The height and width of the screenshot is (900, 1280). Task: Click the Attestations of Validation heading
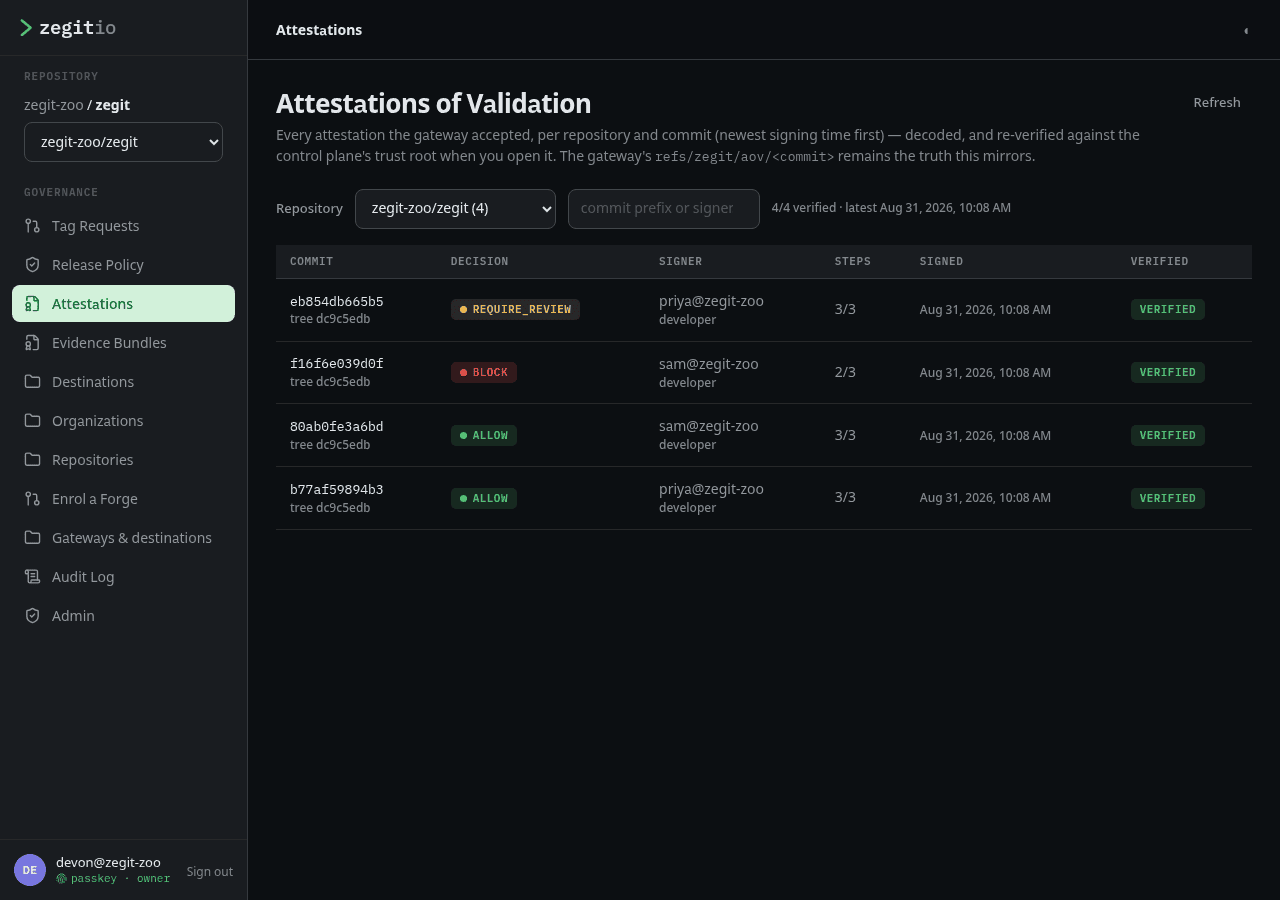click(x=433, y=104)
